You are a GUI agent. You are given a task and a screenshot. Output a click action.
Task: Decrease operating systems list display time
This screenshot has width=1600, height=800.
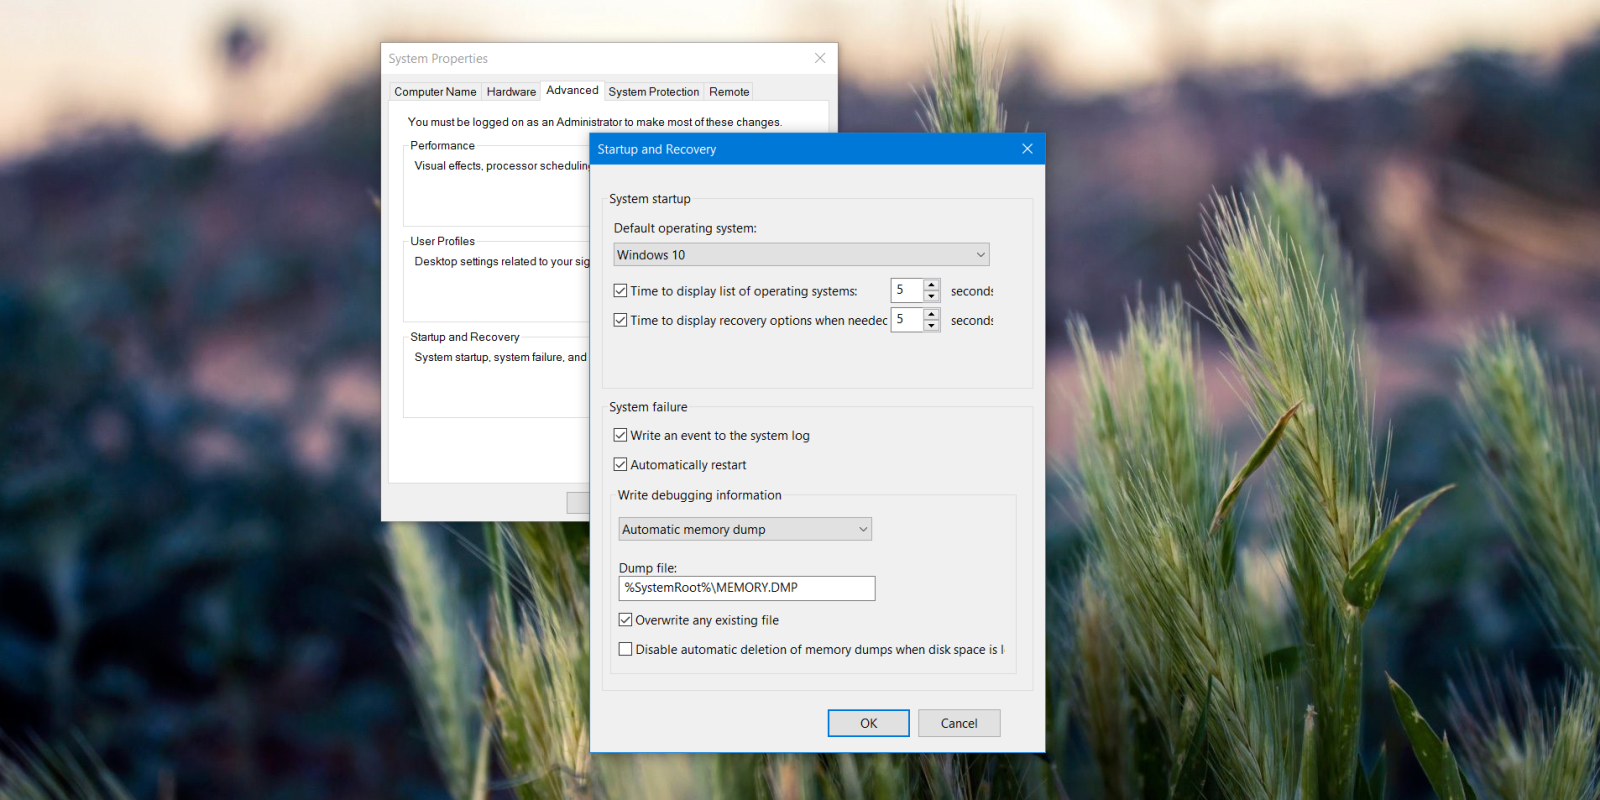pos(932,296)
